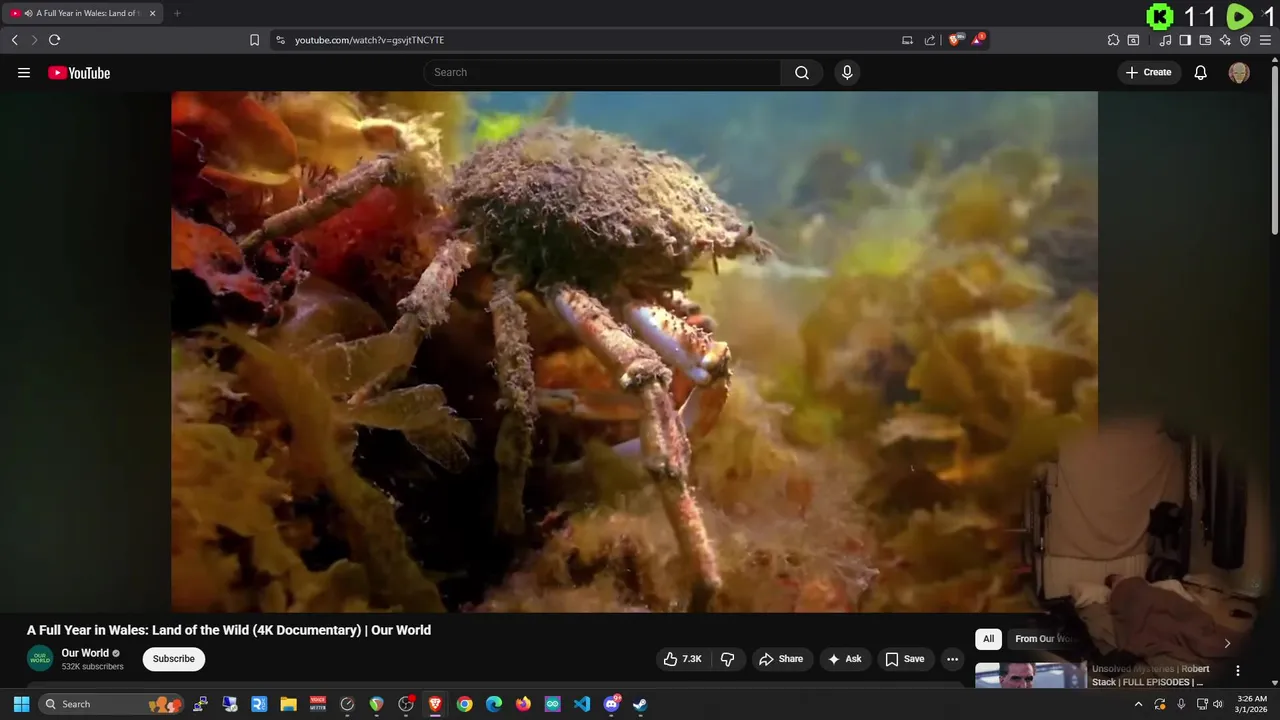The height and width of the screenshot is (720, 1280).
Task: Open the account avatar menu
Action: click(x=1239, y=72)
